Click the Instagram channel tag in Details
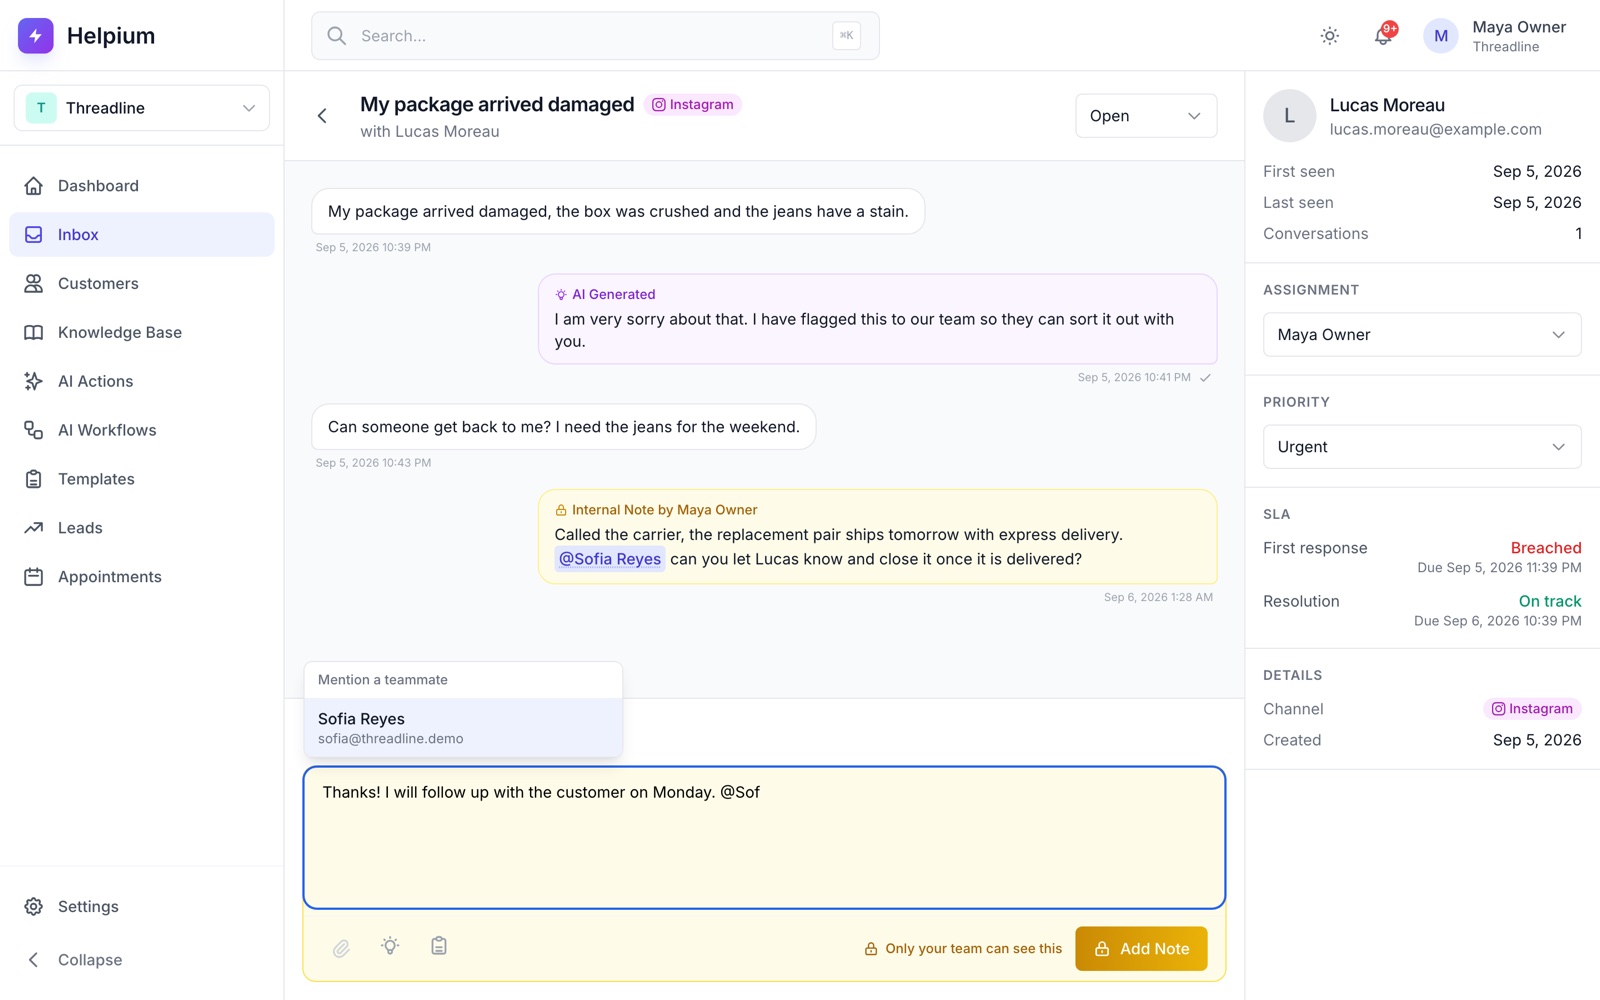 1532,709
